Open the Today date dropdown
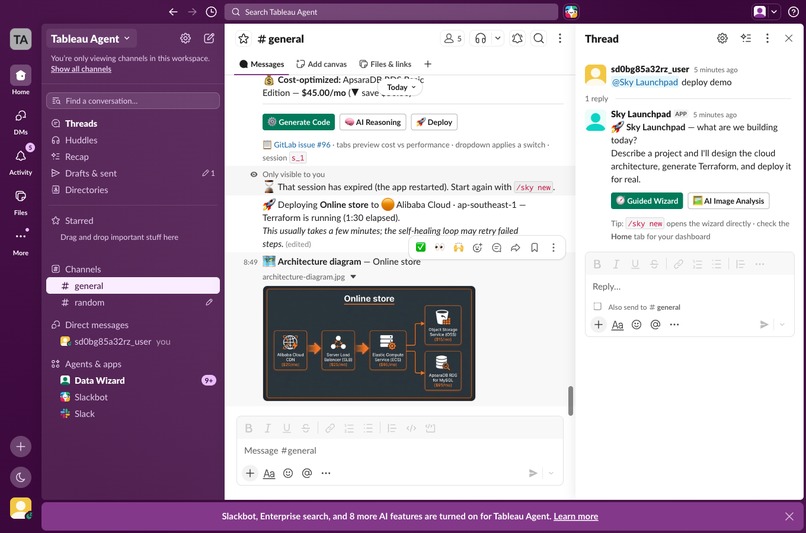Image resolution: width=806 pixels, height=533 pixels. [x=401, y=87]
